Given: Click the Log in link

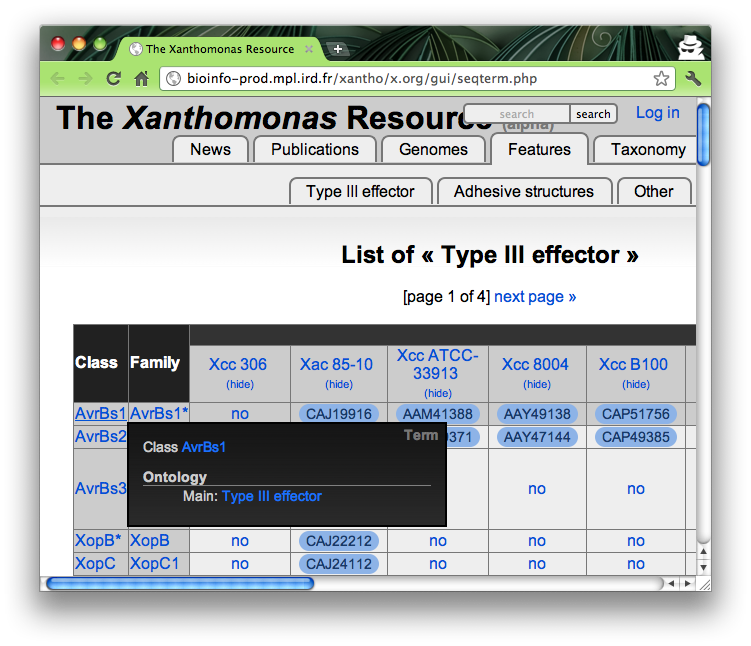Looking at the screenshot, I should (x=657, y=113).
